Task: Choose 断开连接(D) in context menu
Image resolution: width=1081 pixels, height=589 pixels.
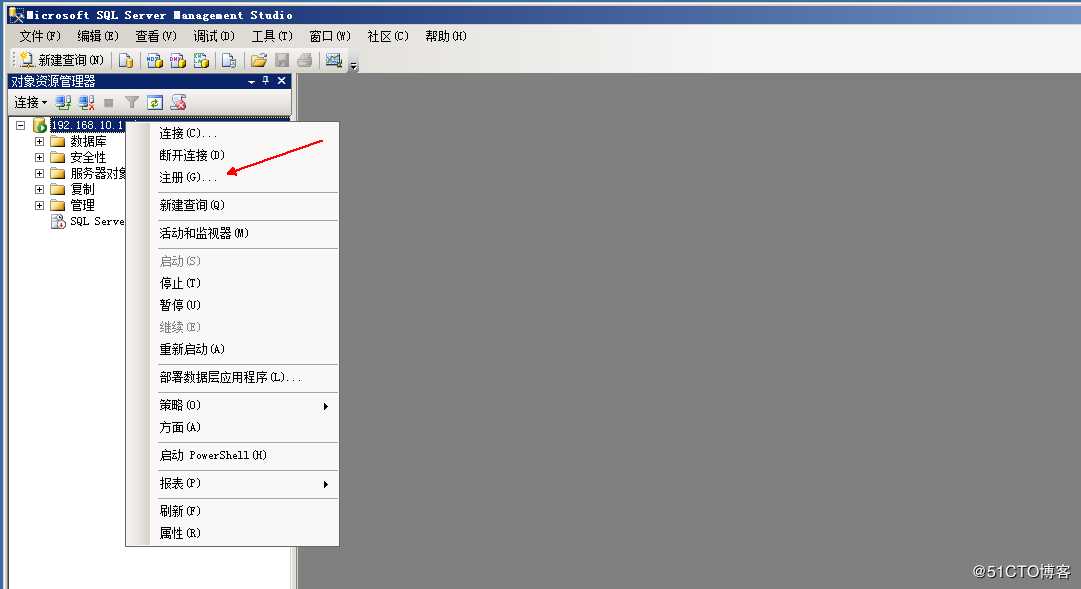Action: [x=232, y=155]
